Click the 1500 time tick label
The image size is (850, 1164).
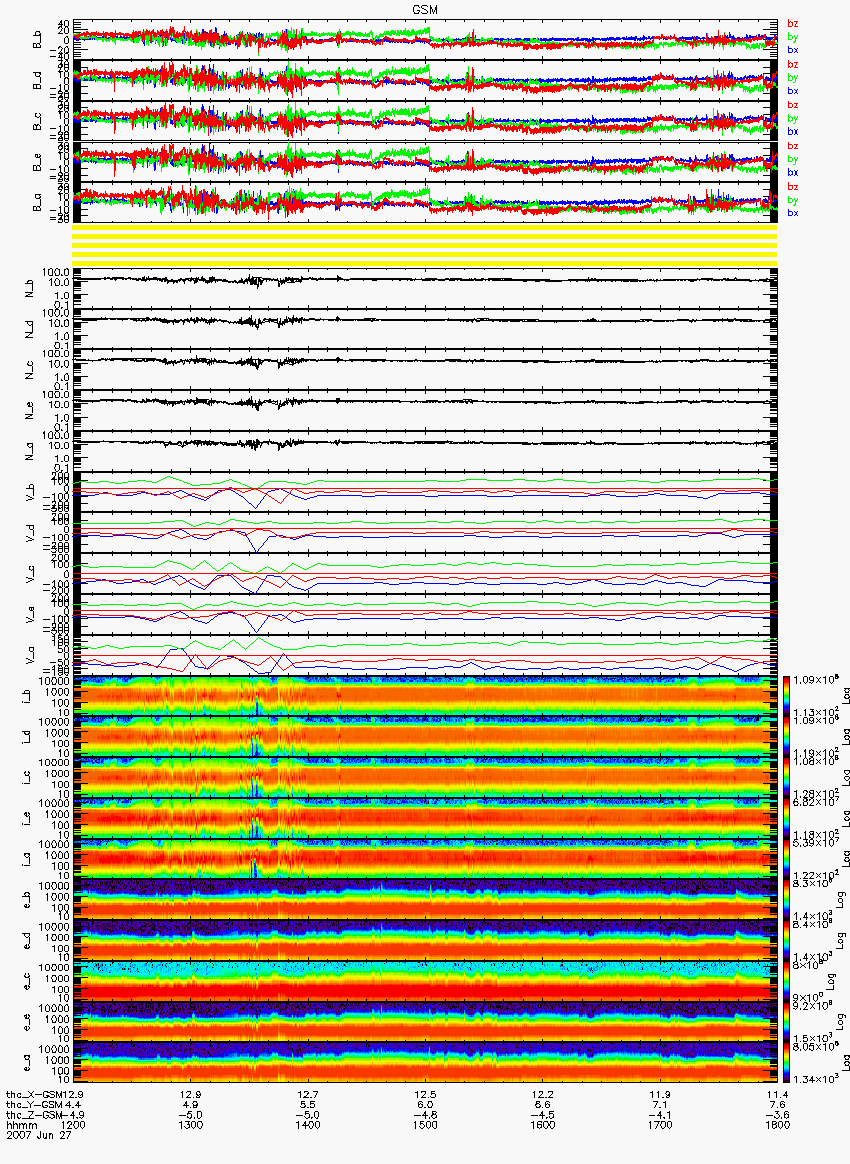tap(425, 1125)
